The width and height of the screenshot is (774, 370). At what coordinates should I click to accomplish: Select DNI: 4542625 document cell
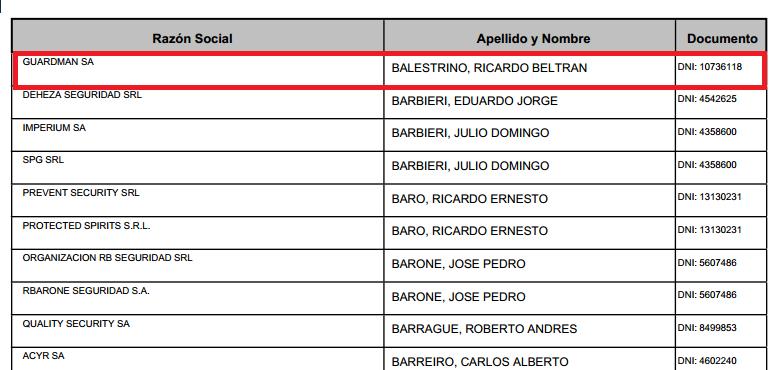(707, 99)
